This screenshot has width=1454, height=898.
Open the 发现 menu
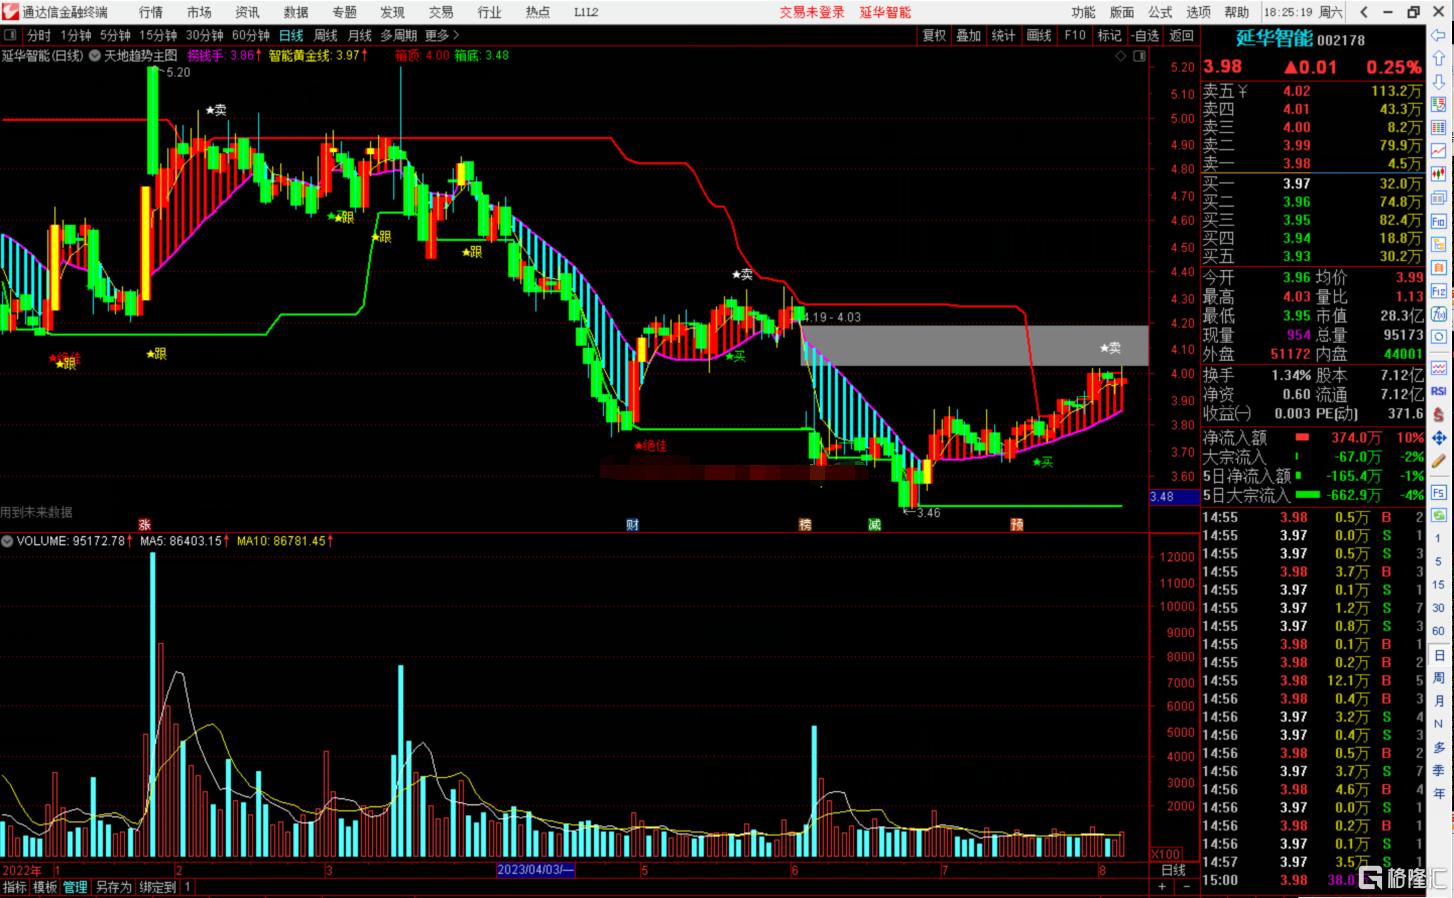point(392,12)
